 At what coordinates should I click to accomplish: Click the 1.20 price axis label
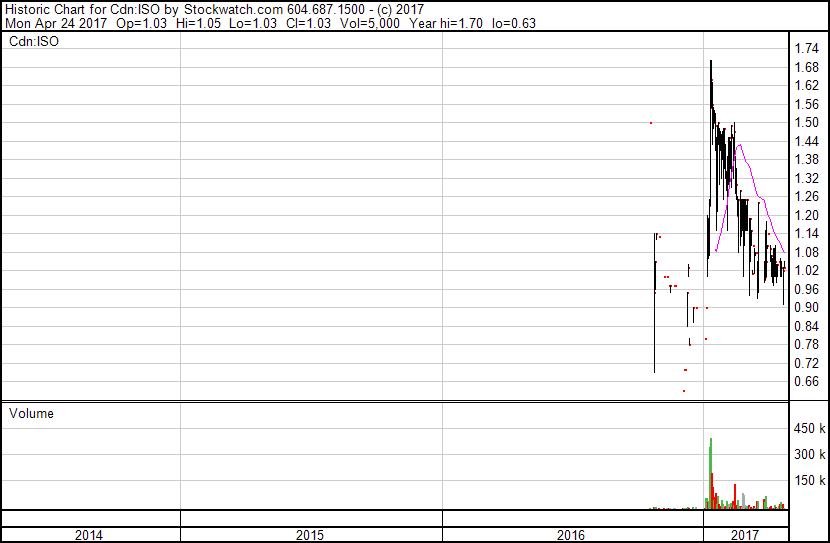[807, 215]
